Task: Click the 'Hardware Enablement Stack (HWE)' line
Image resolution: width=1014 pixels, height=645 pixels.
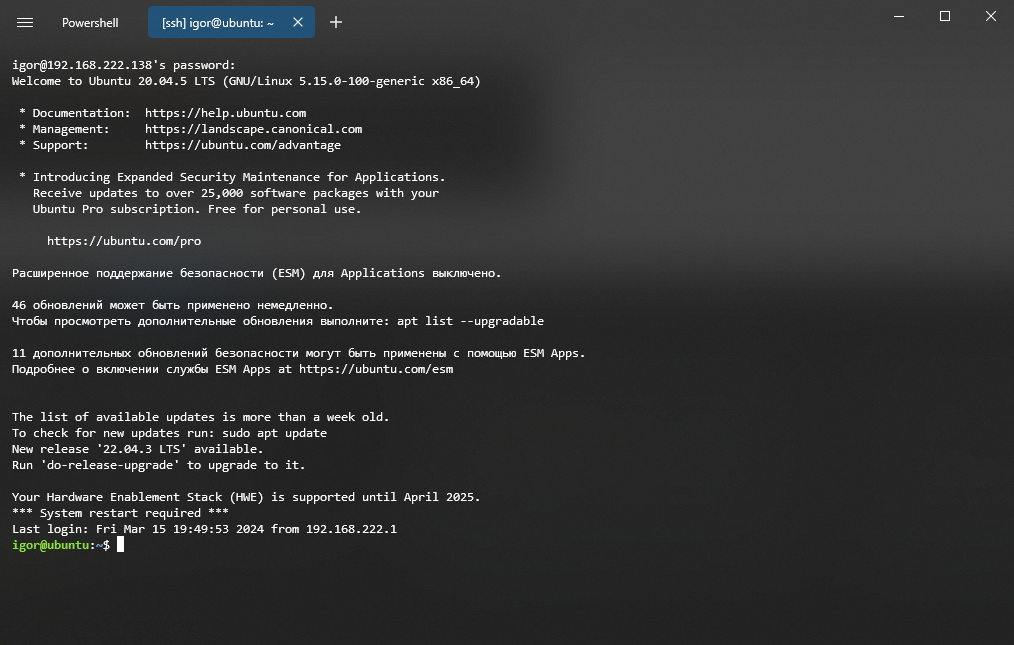Action: 246,497
